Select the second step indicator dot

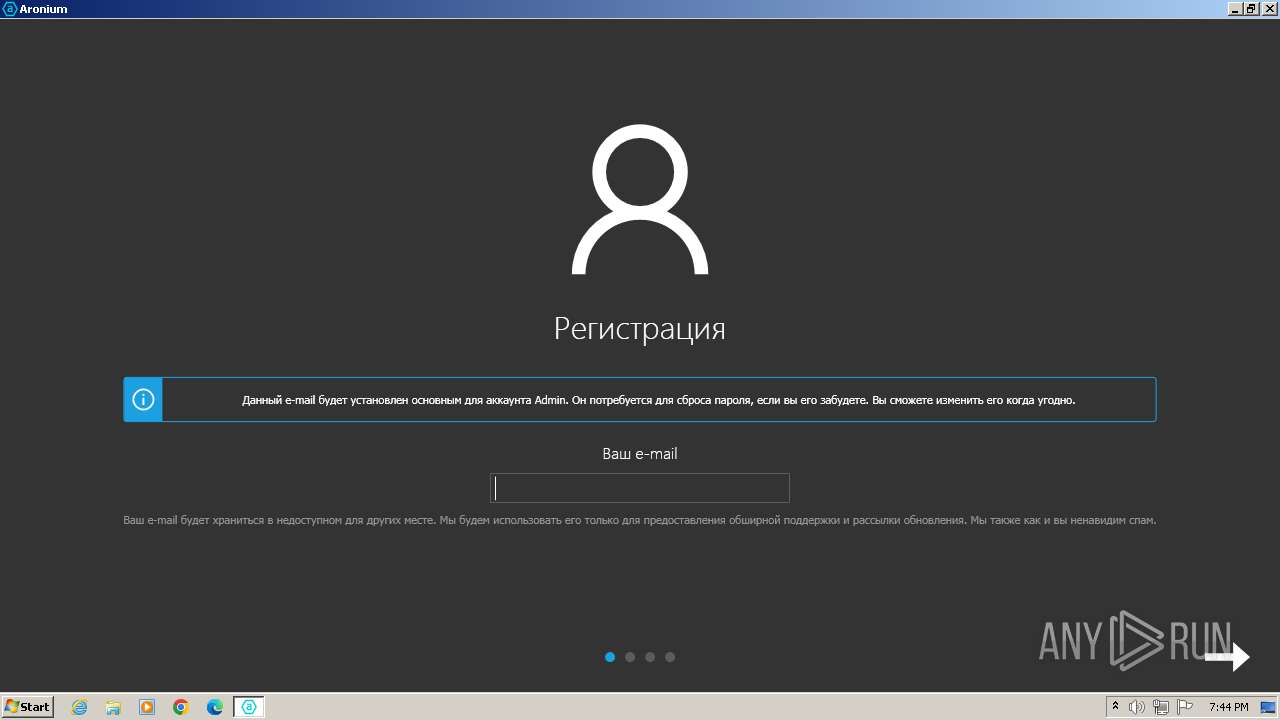(630, 657)
